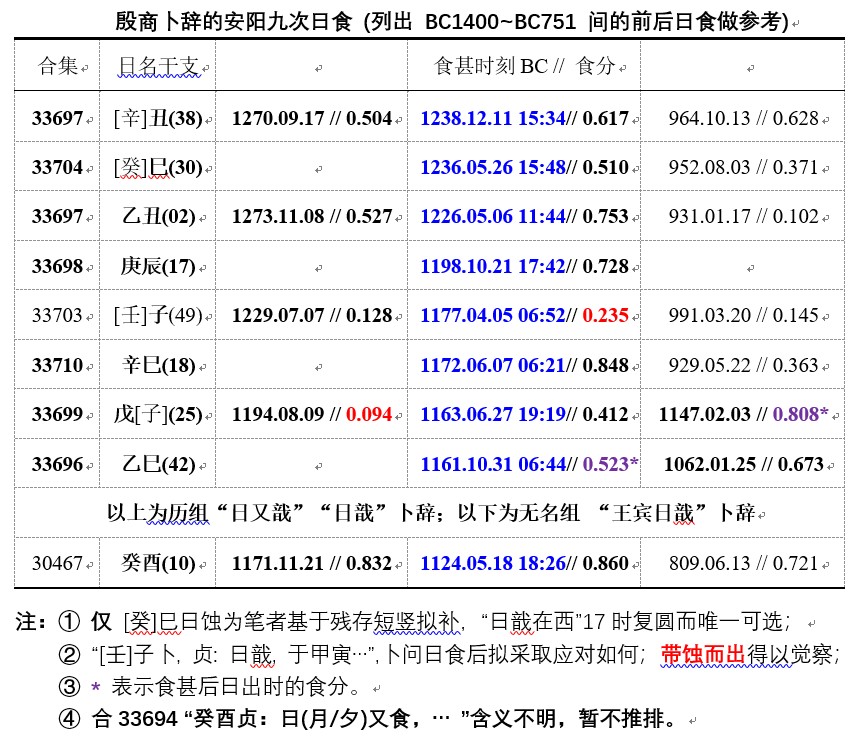Click the blue entry 1238.12.11 15:34

pos(492,118)
